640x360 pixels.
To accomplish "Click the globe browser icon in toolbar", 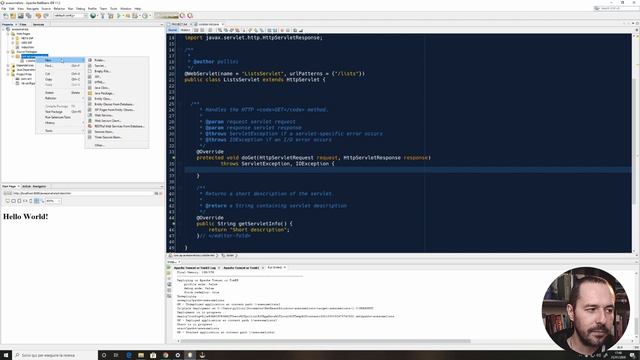I will click(x=93, y=16).
